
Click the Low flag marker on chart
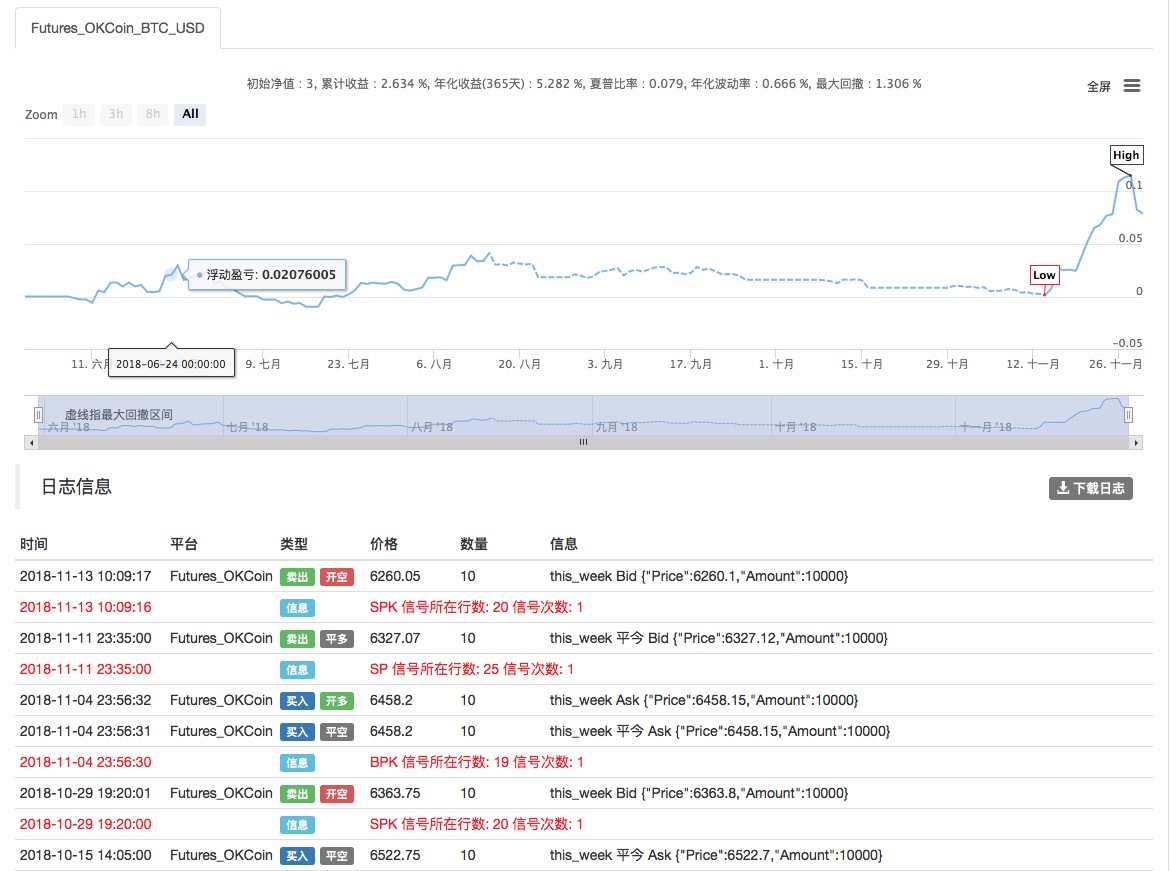click(1044, 275)
